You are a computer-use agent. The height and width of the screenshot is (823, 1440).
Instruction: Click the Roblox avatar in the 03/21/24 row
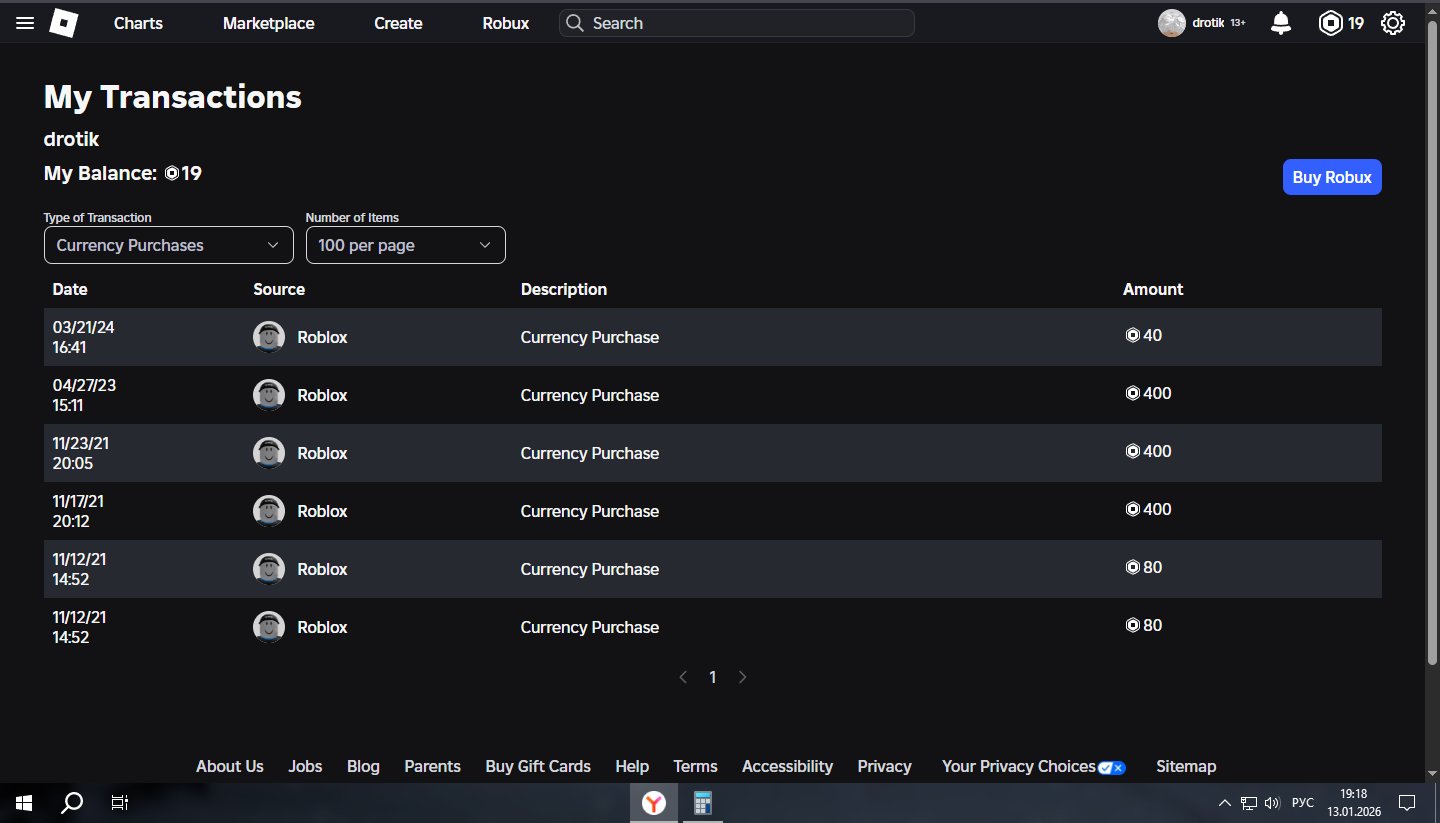pyautogui.click(x=268, y=337)
